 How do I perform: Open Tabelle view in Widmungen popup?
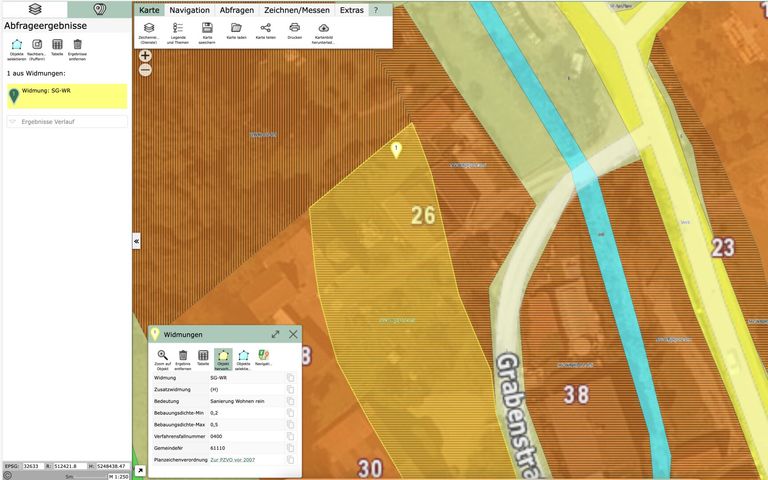(x=203, y=358)
